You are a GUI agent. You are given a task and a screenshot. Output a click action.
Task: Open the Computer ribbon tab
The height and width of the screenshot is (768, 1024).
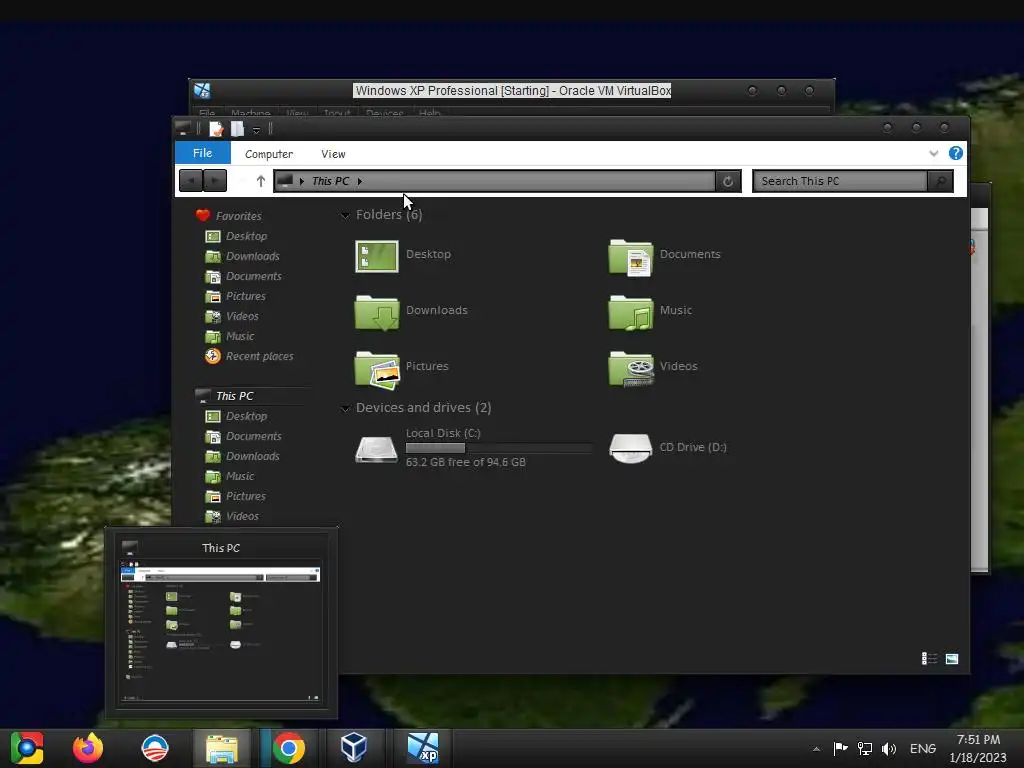[x=268, y=154]
